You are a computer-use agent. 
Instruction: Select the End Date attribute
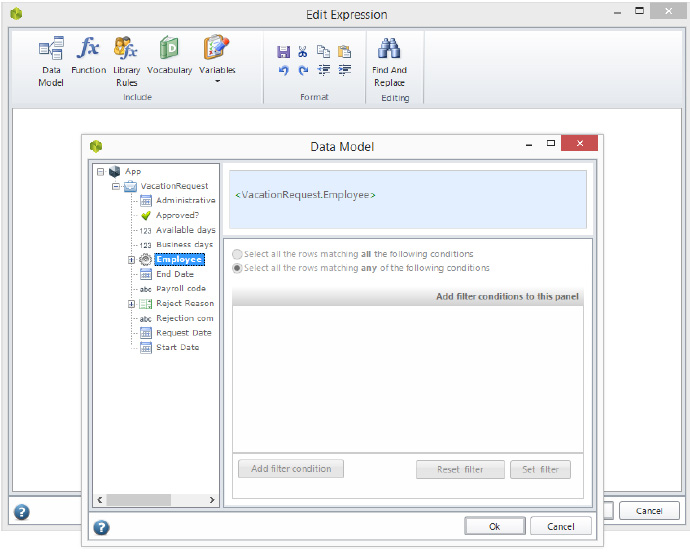(175, 274)
